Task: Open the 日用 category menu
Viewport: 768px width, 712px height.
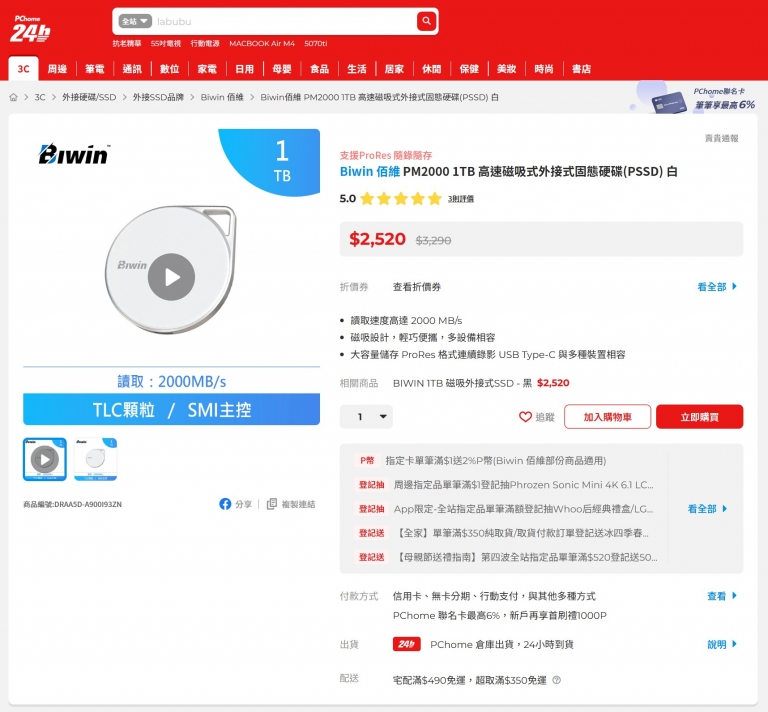Action: point(244,69)
